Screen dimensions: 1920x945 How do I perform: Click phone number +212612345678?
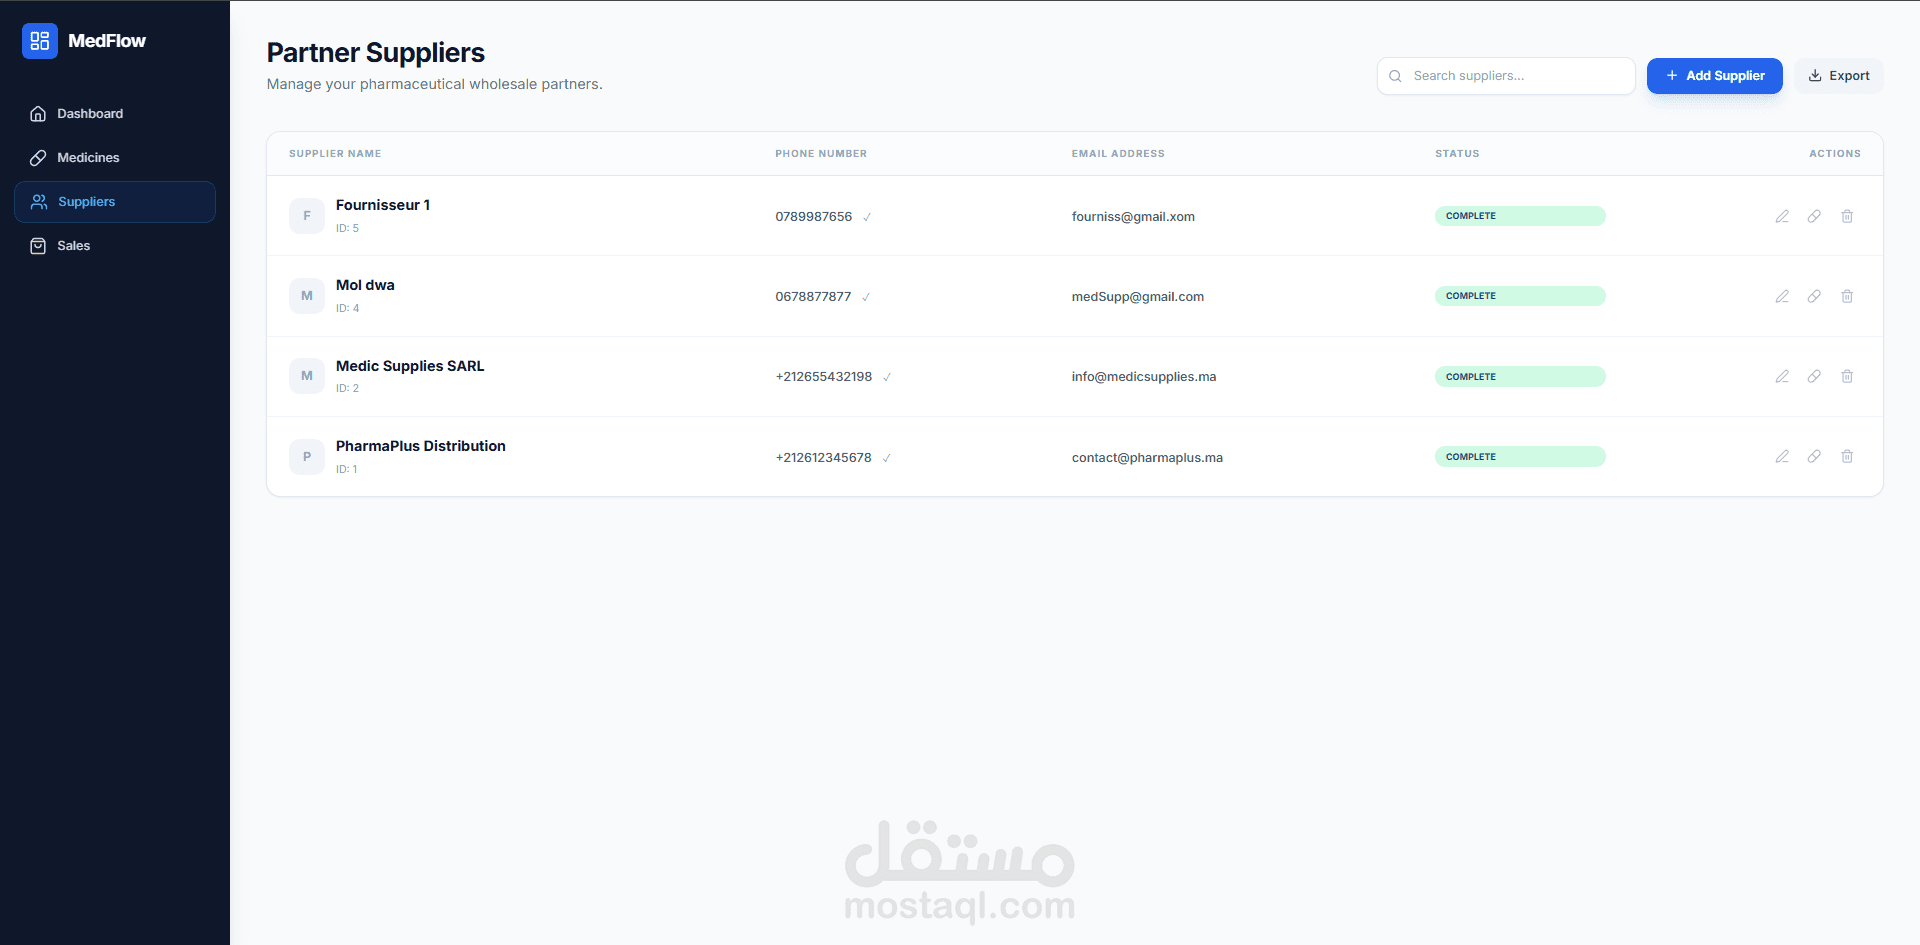824,458
